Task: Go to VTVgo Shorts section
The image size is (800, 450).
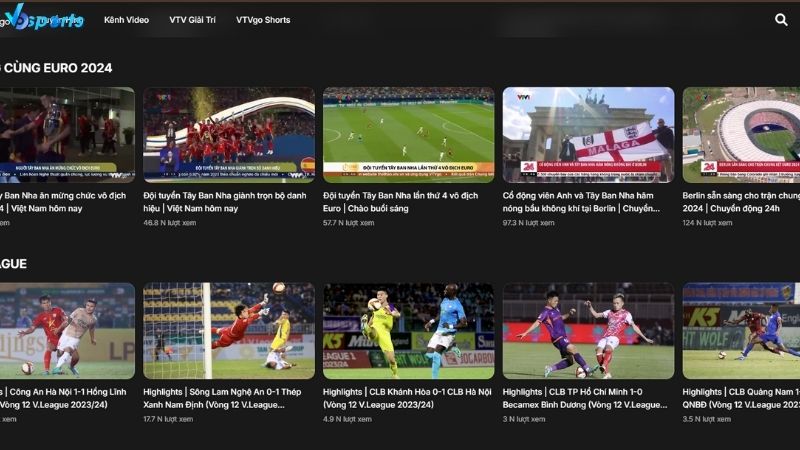Action: [x=263, y=20]
